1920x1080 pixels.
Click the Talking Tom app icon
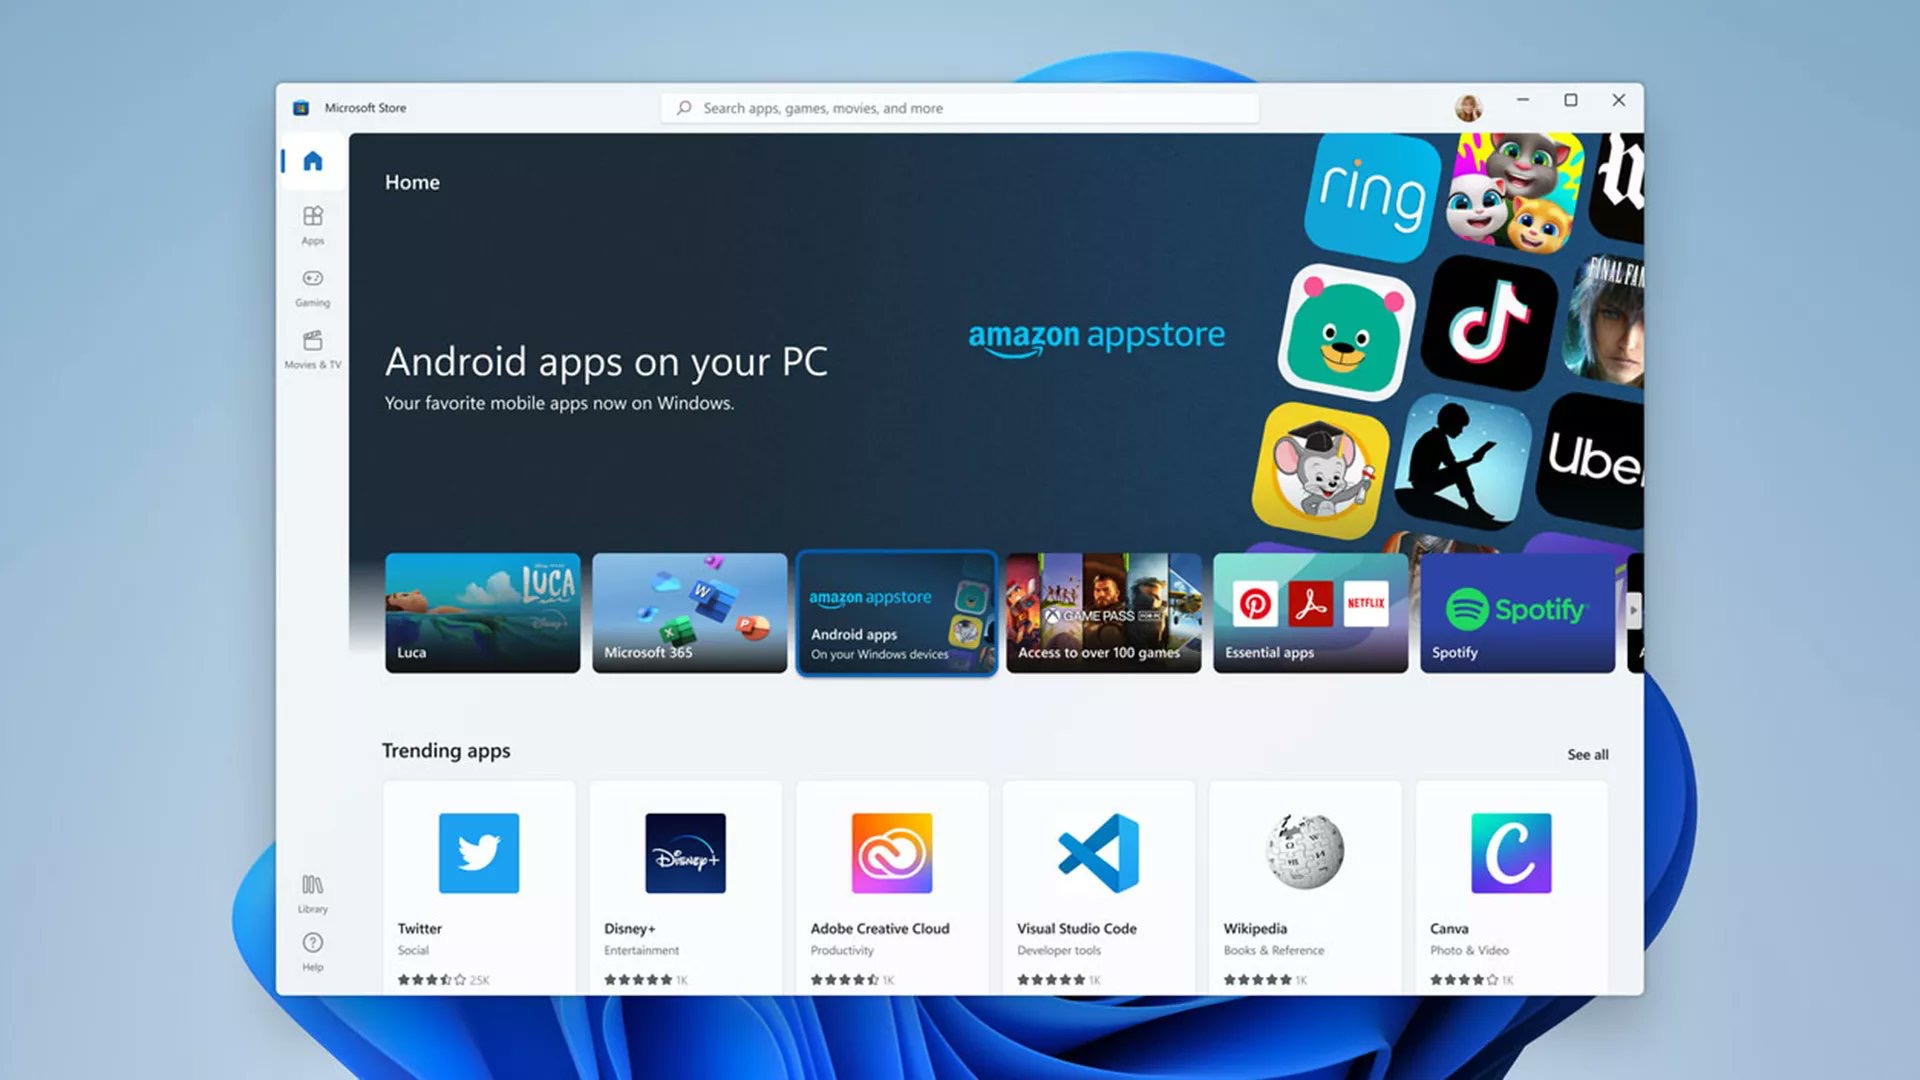pyautogui.click(x=1513, y=193)
